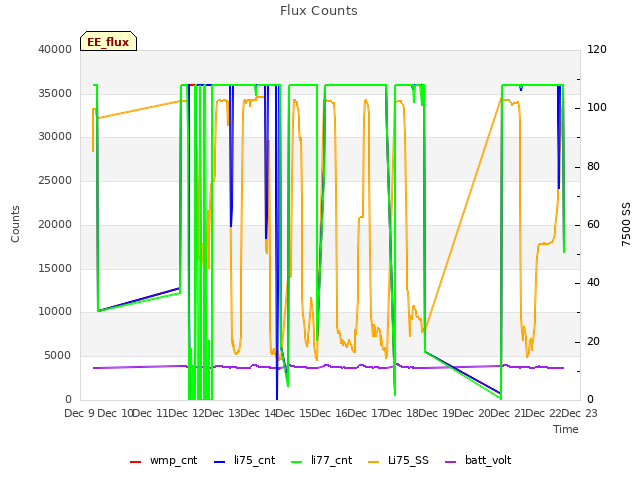Screen dimensions: 640x480
Task: Click the green li77_cnt legend swatch
Action: point(296,462)
